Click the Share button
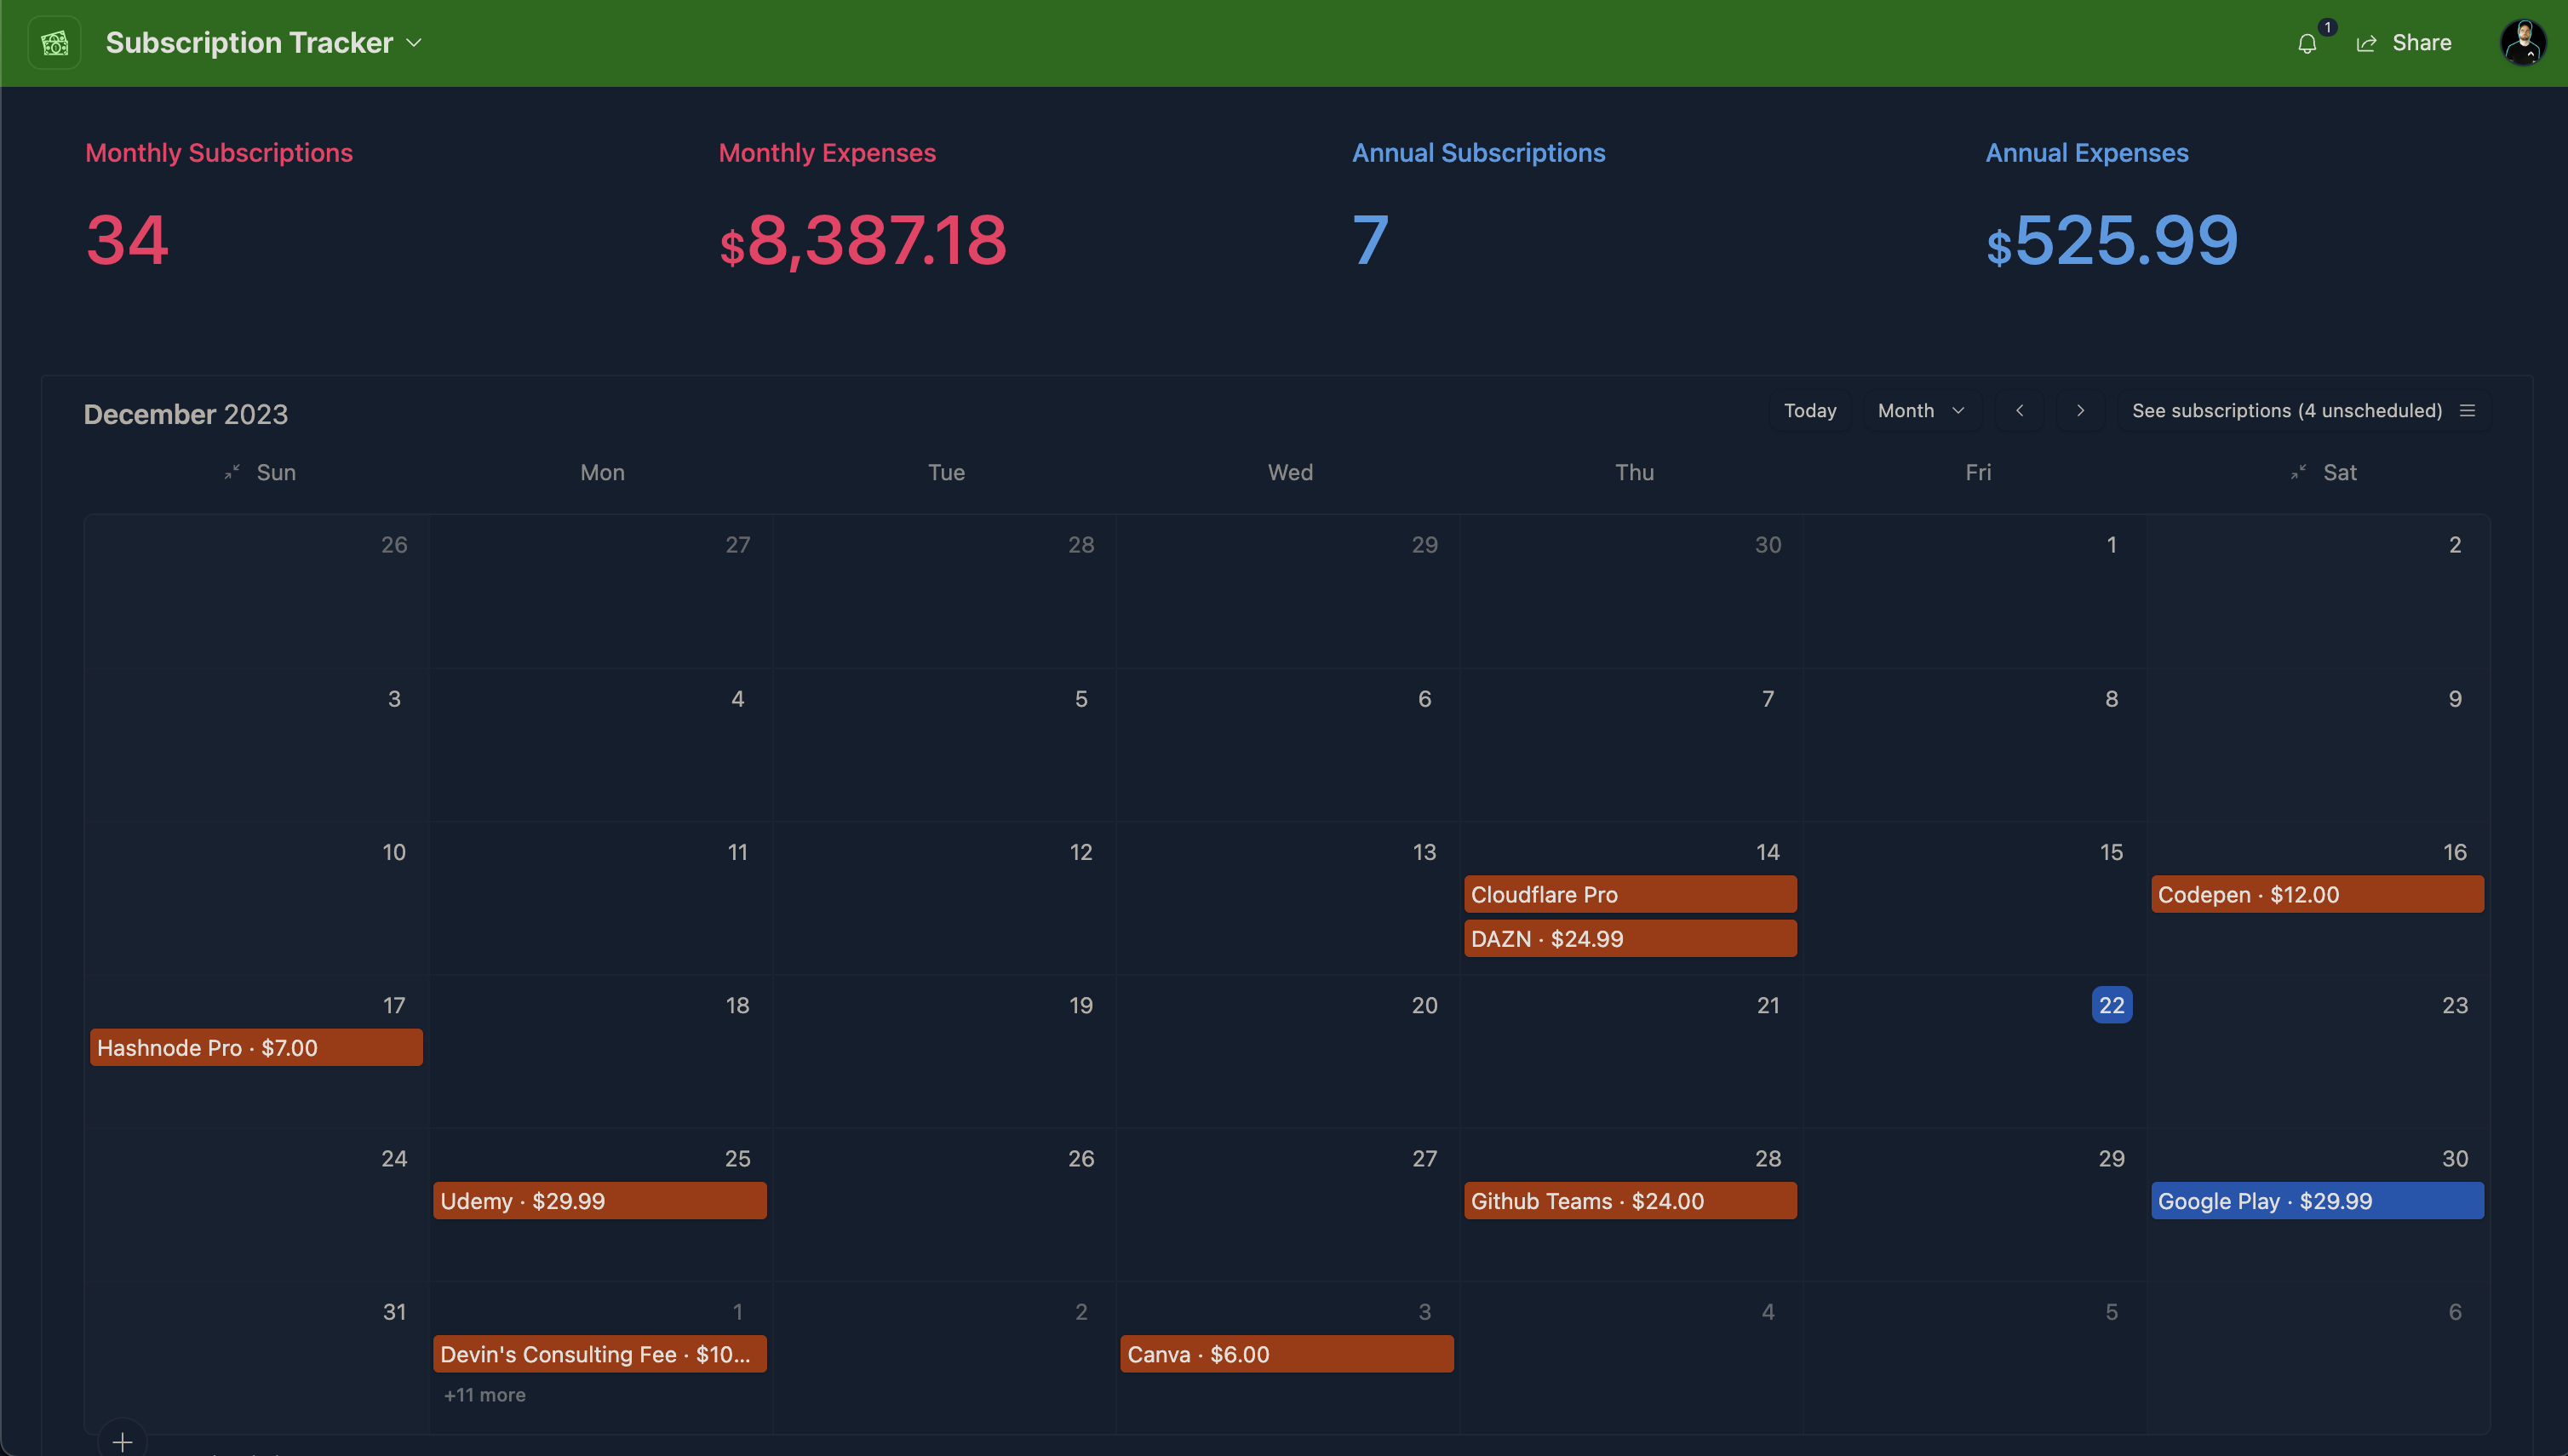Image resolution: width=2568 pixels, height=1456 pixels. pyautogui.click(x=2404, y=43)
